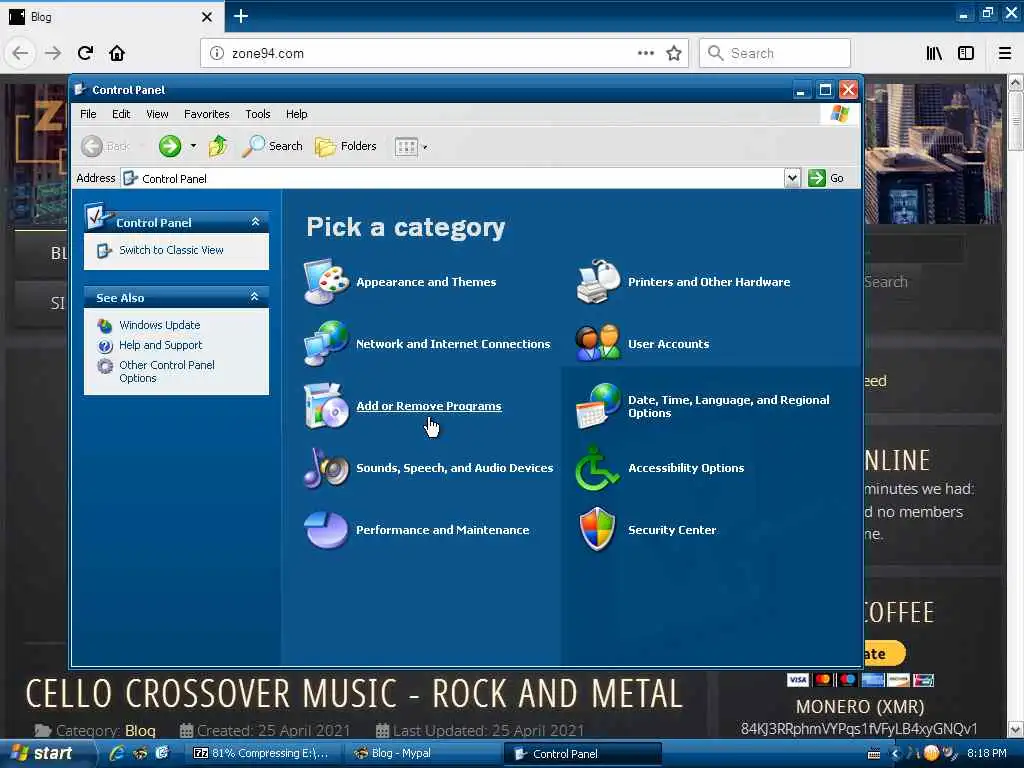Open the browser Library icon

click(935, 53)
